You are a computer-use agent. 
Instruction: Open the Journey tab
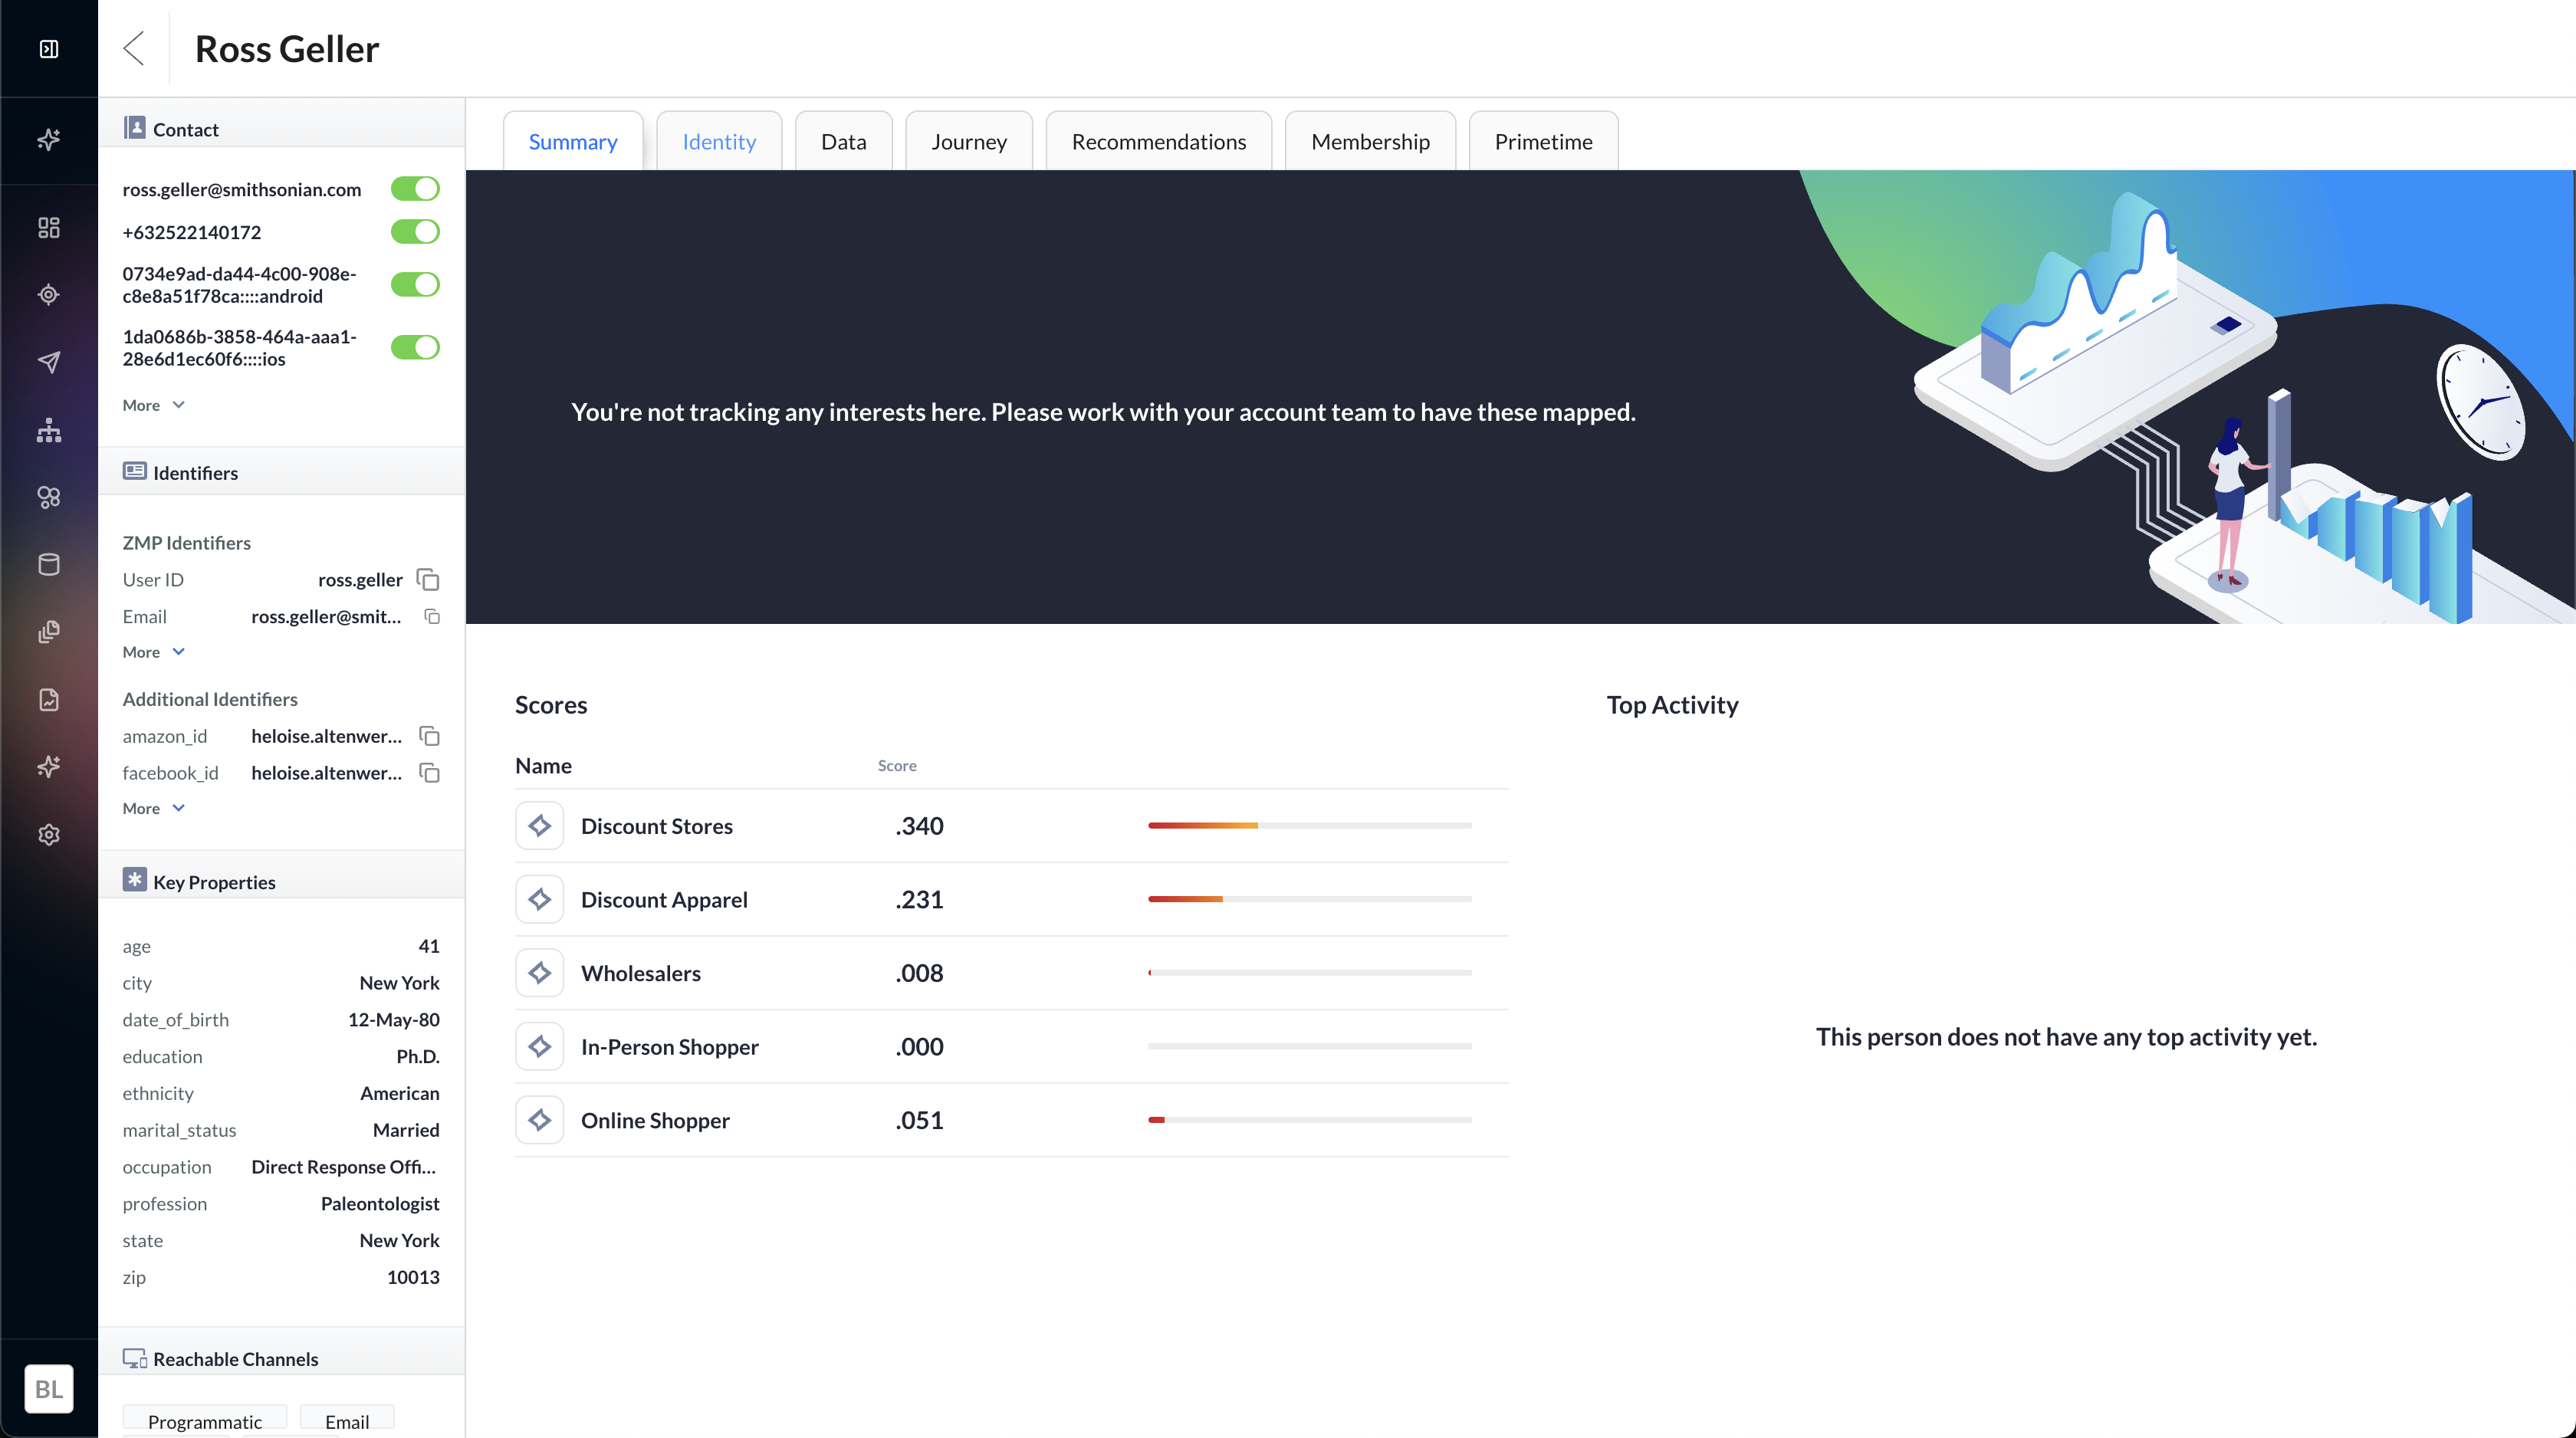(x=968, y=142)
